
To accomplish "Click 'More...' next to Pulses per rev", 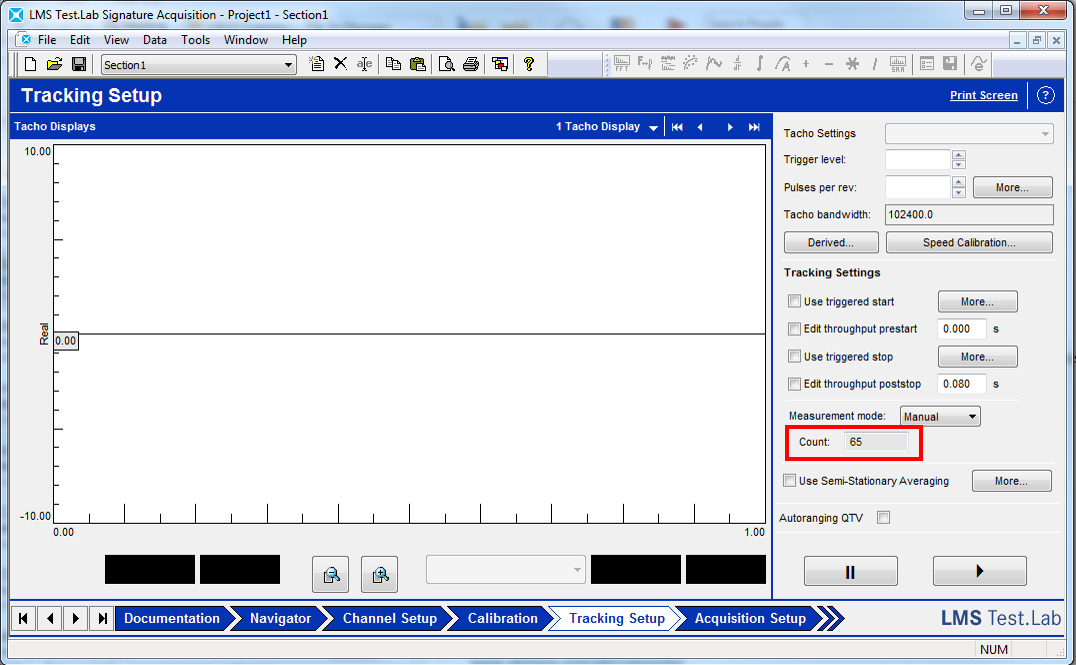I will (x=1012, y=187).
